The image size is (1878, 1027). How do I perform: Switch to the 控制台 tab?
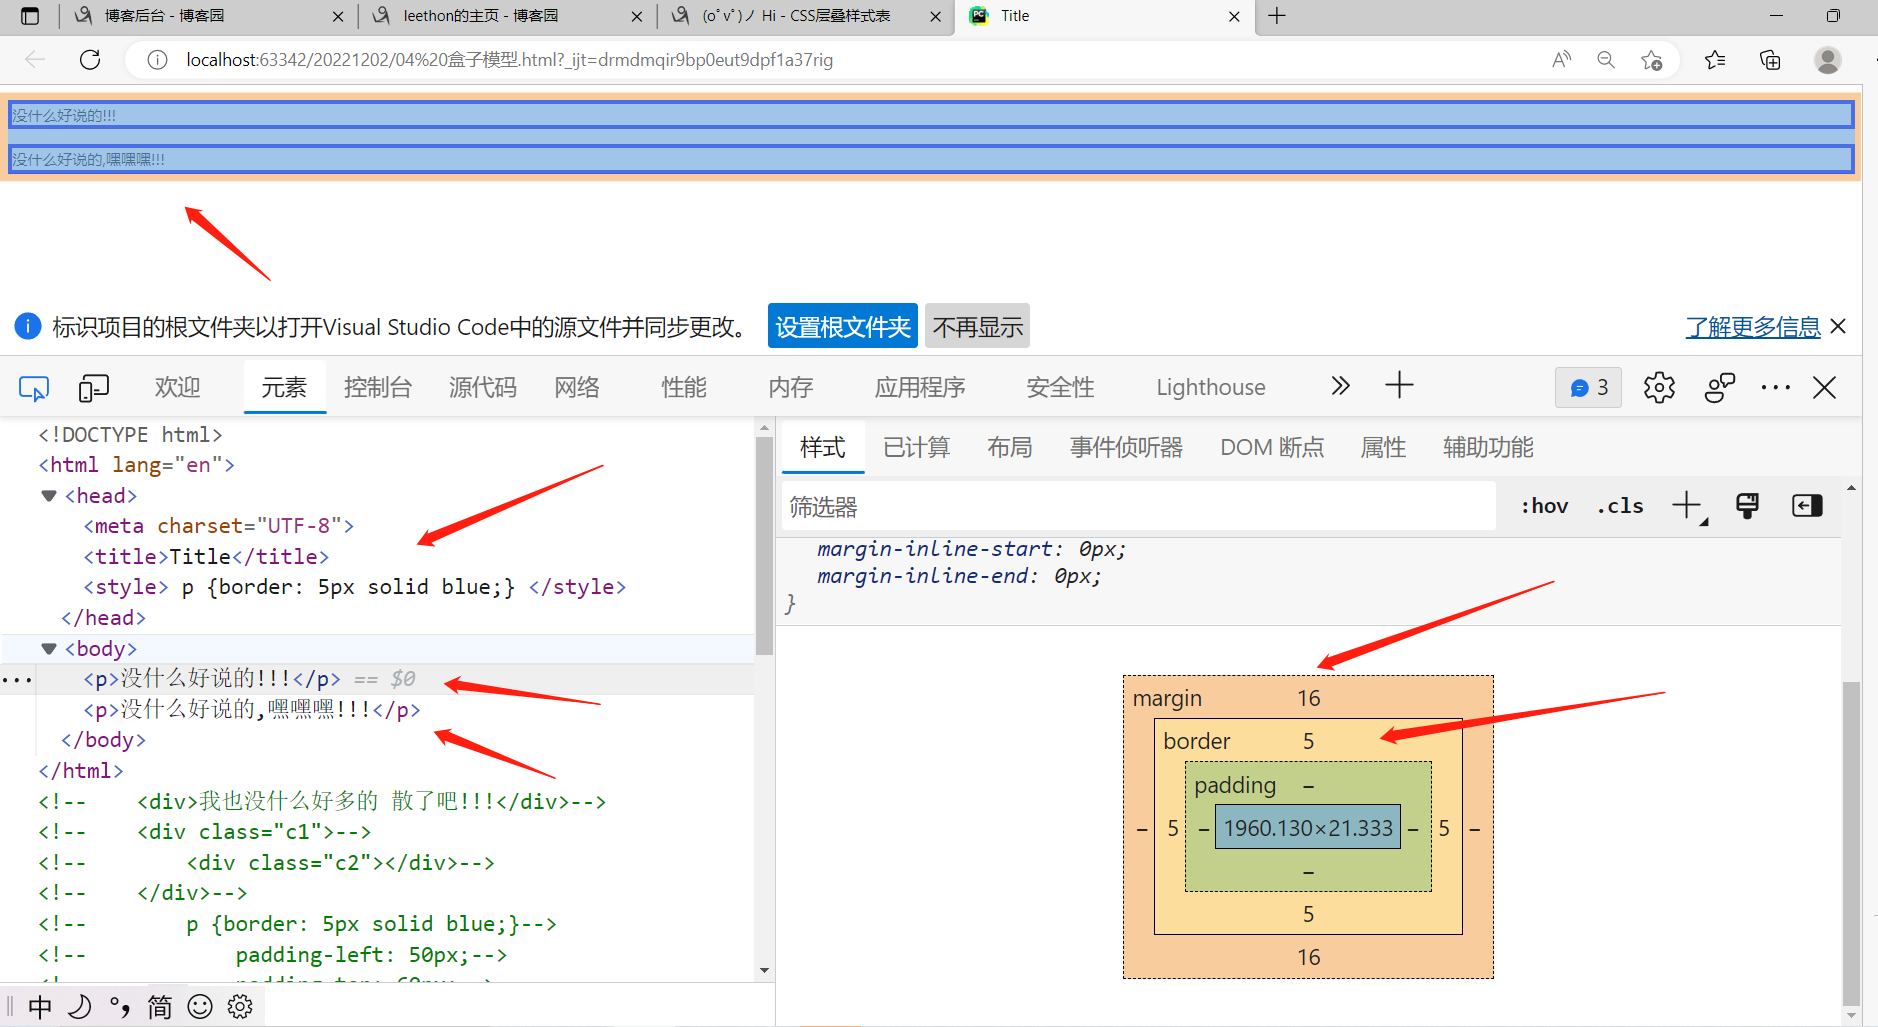pos(378,387)
